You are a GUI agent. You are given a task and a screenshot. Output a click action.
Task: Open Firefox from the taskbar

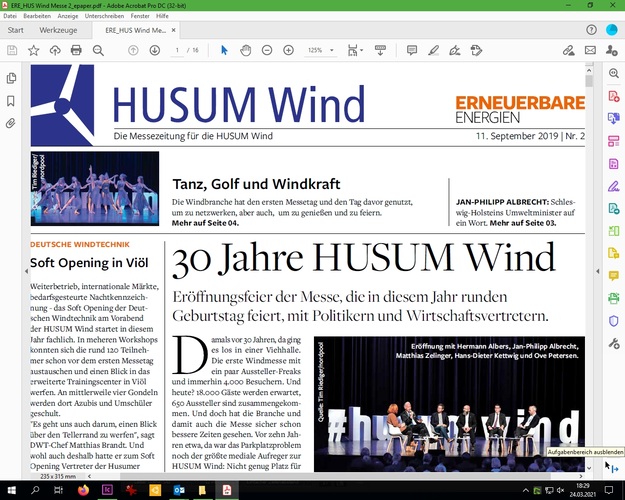pyautogui.click(x=83, y=490)
